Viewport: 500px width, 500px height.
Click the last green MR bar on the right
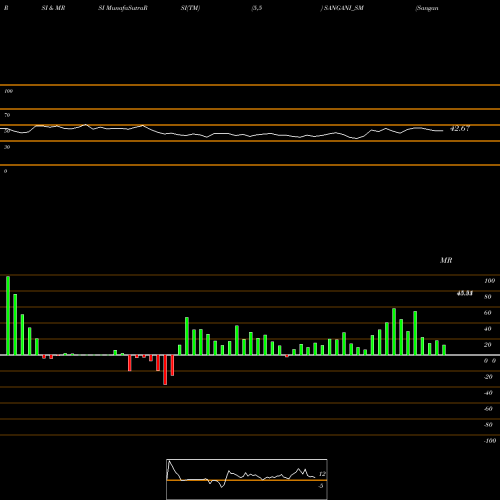(444, 350)
